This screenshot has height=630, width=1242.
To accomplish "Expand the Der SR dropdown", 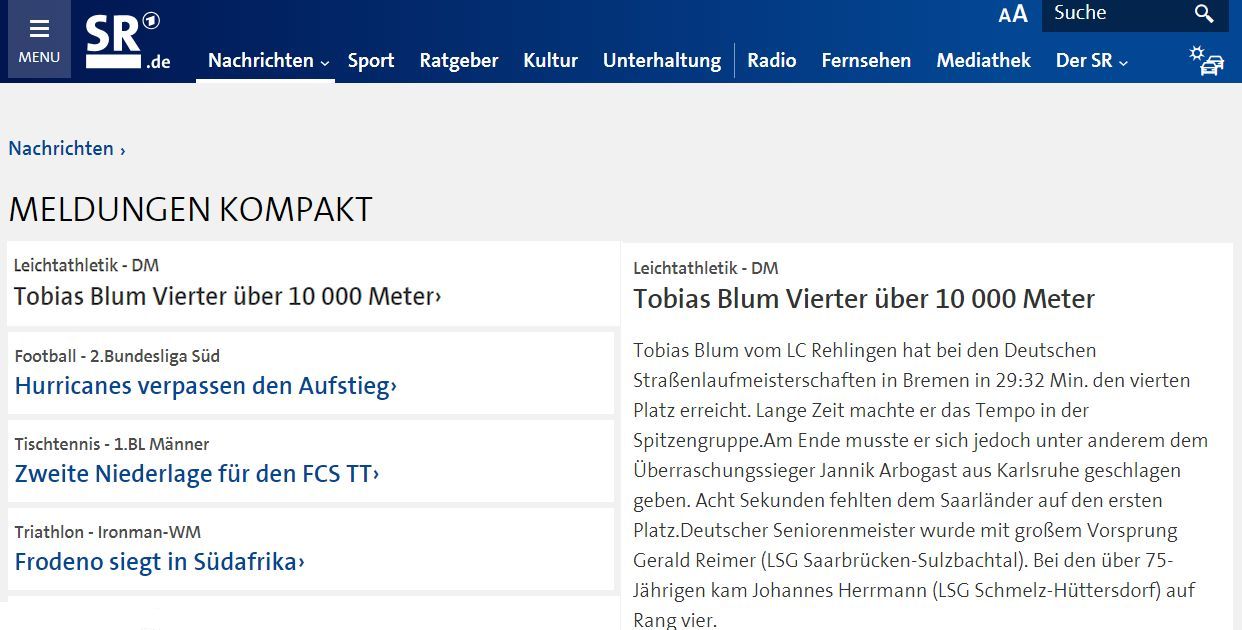I will pyautogui.click(x=1091, y=60).
